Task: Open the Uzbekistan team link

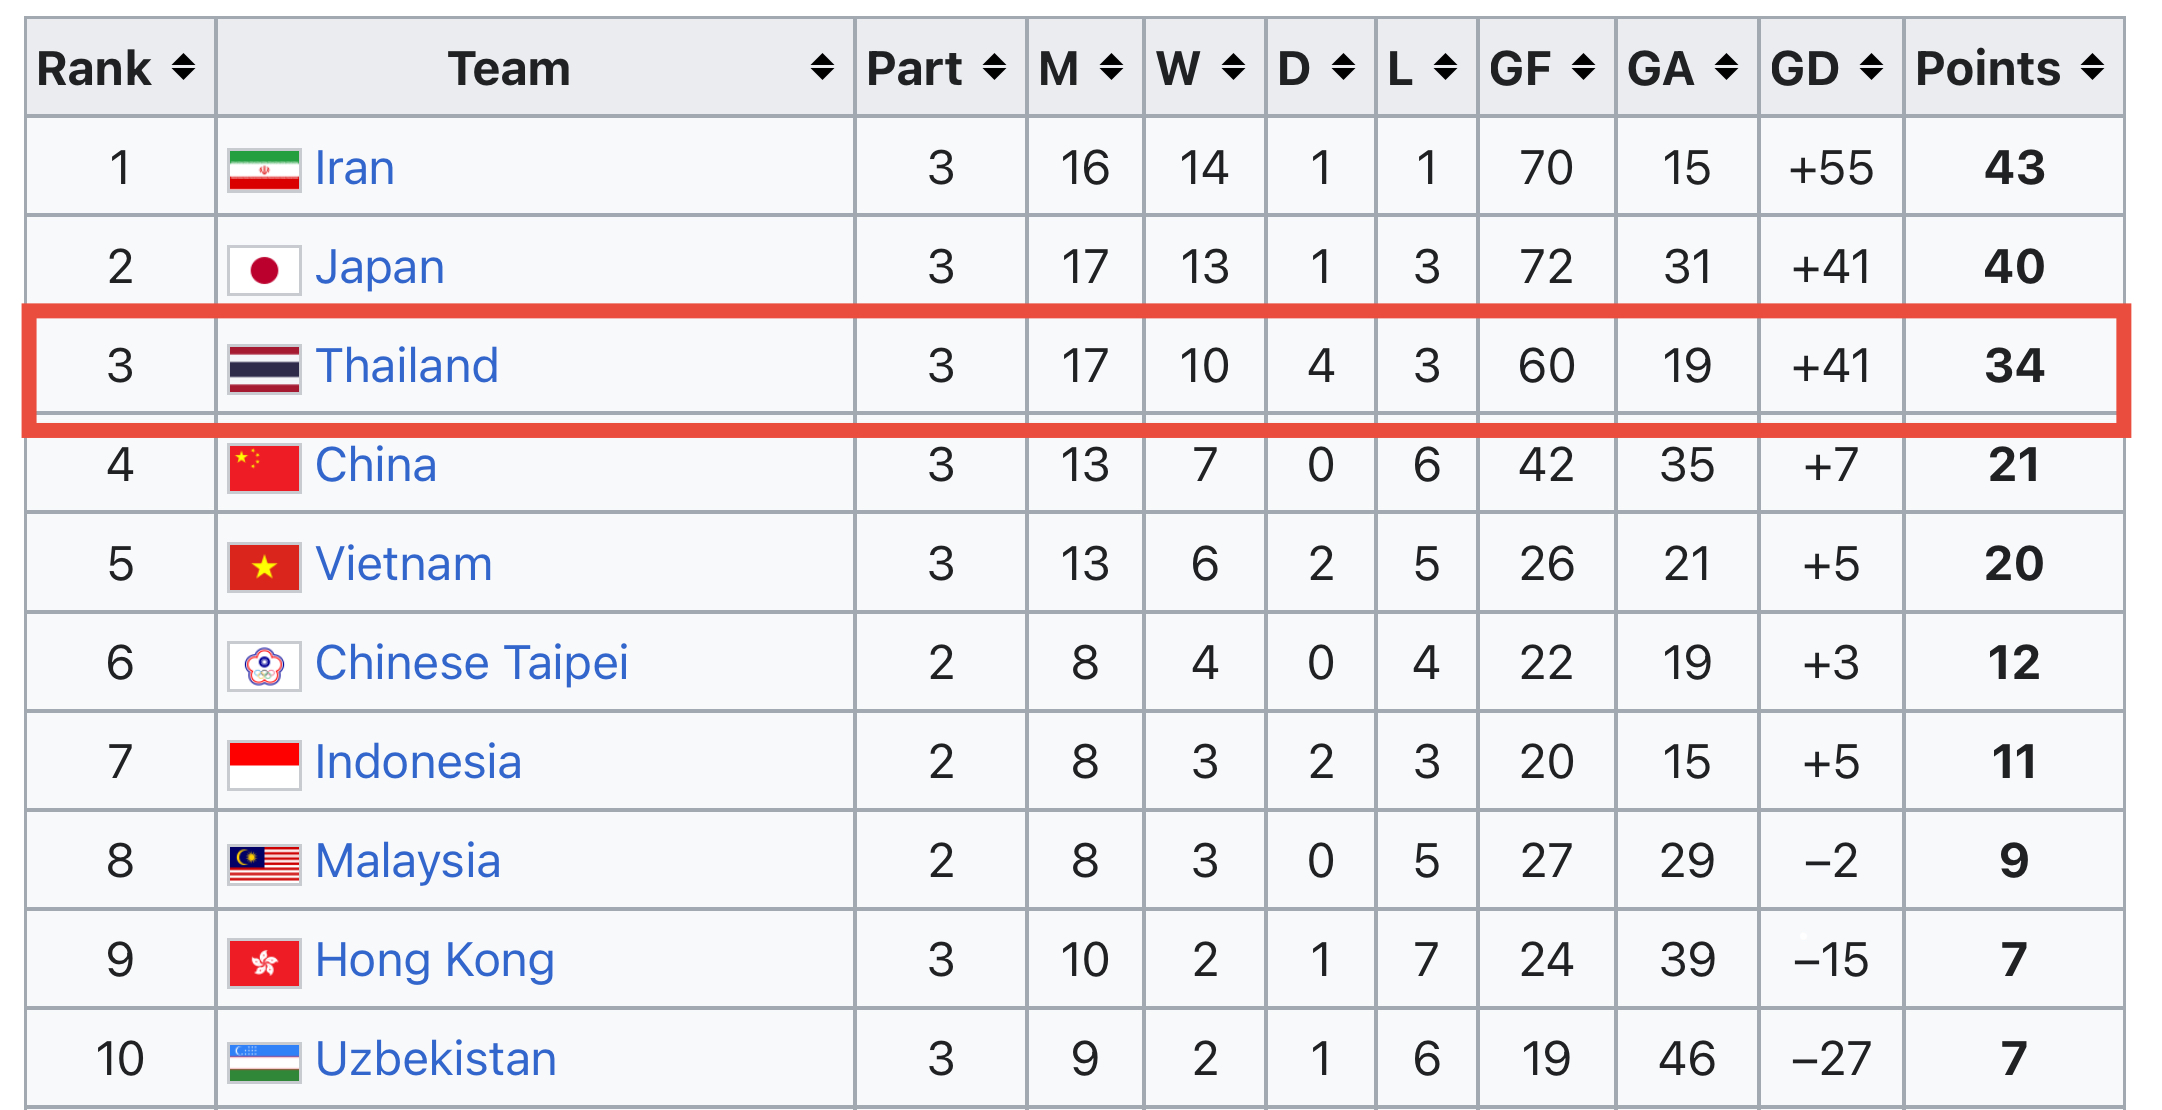Action: 436,1059
